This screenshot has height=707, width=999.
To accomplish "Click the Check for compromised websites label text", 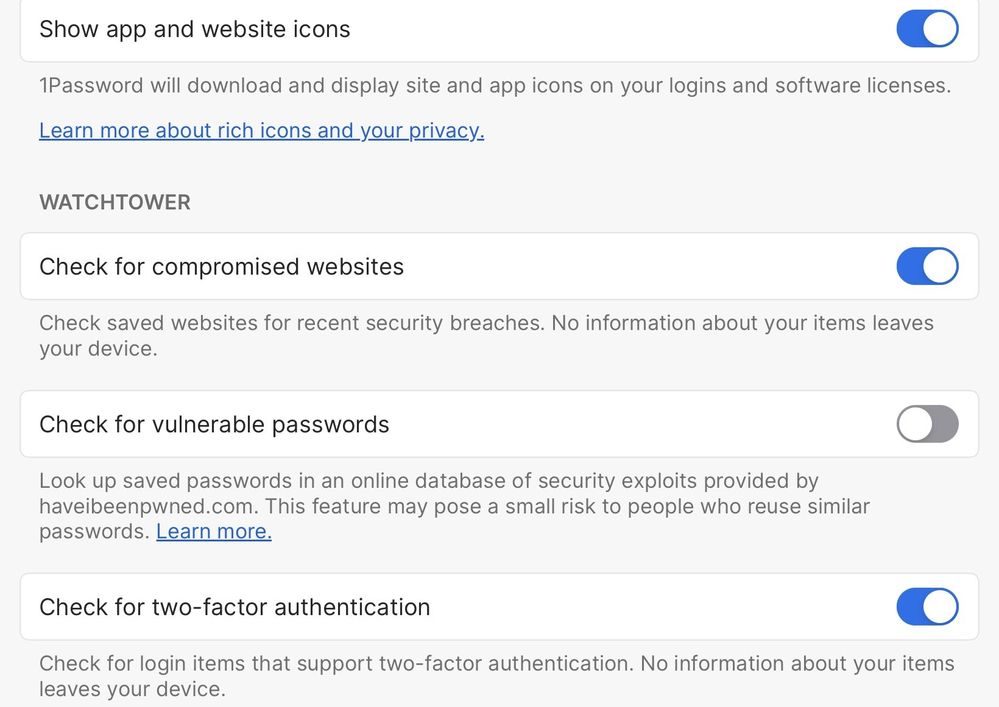I will coord(221,267).
